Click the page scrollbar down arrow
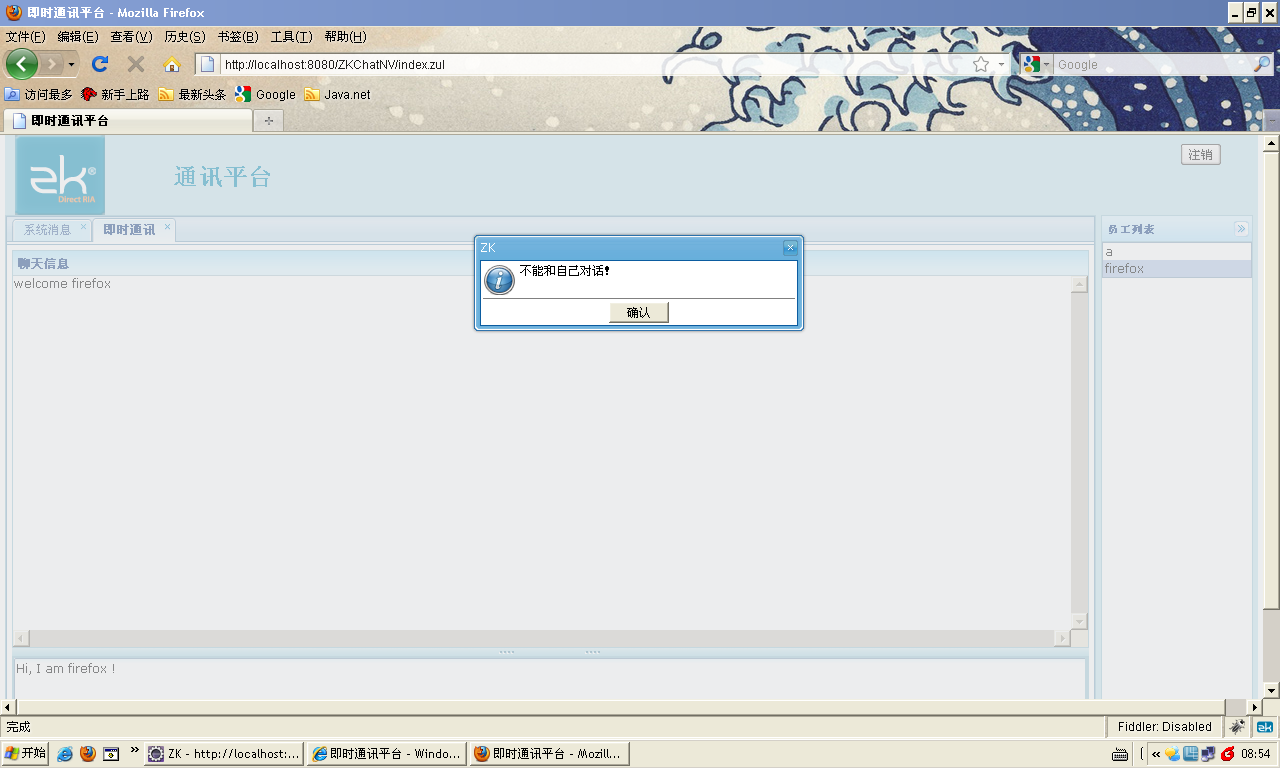This screenshot has height=768, width=1280. [1271, 691]
